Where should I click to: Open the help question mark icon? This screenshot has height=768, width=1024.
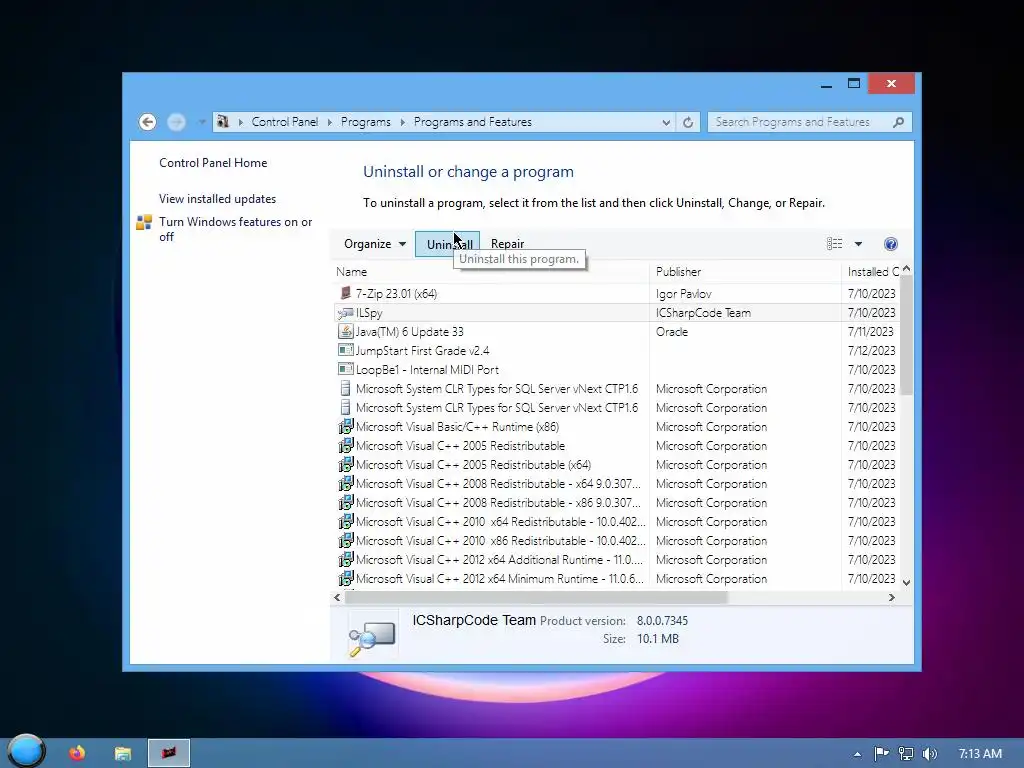click(x=891, y=244)
